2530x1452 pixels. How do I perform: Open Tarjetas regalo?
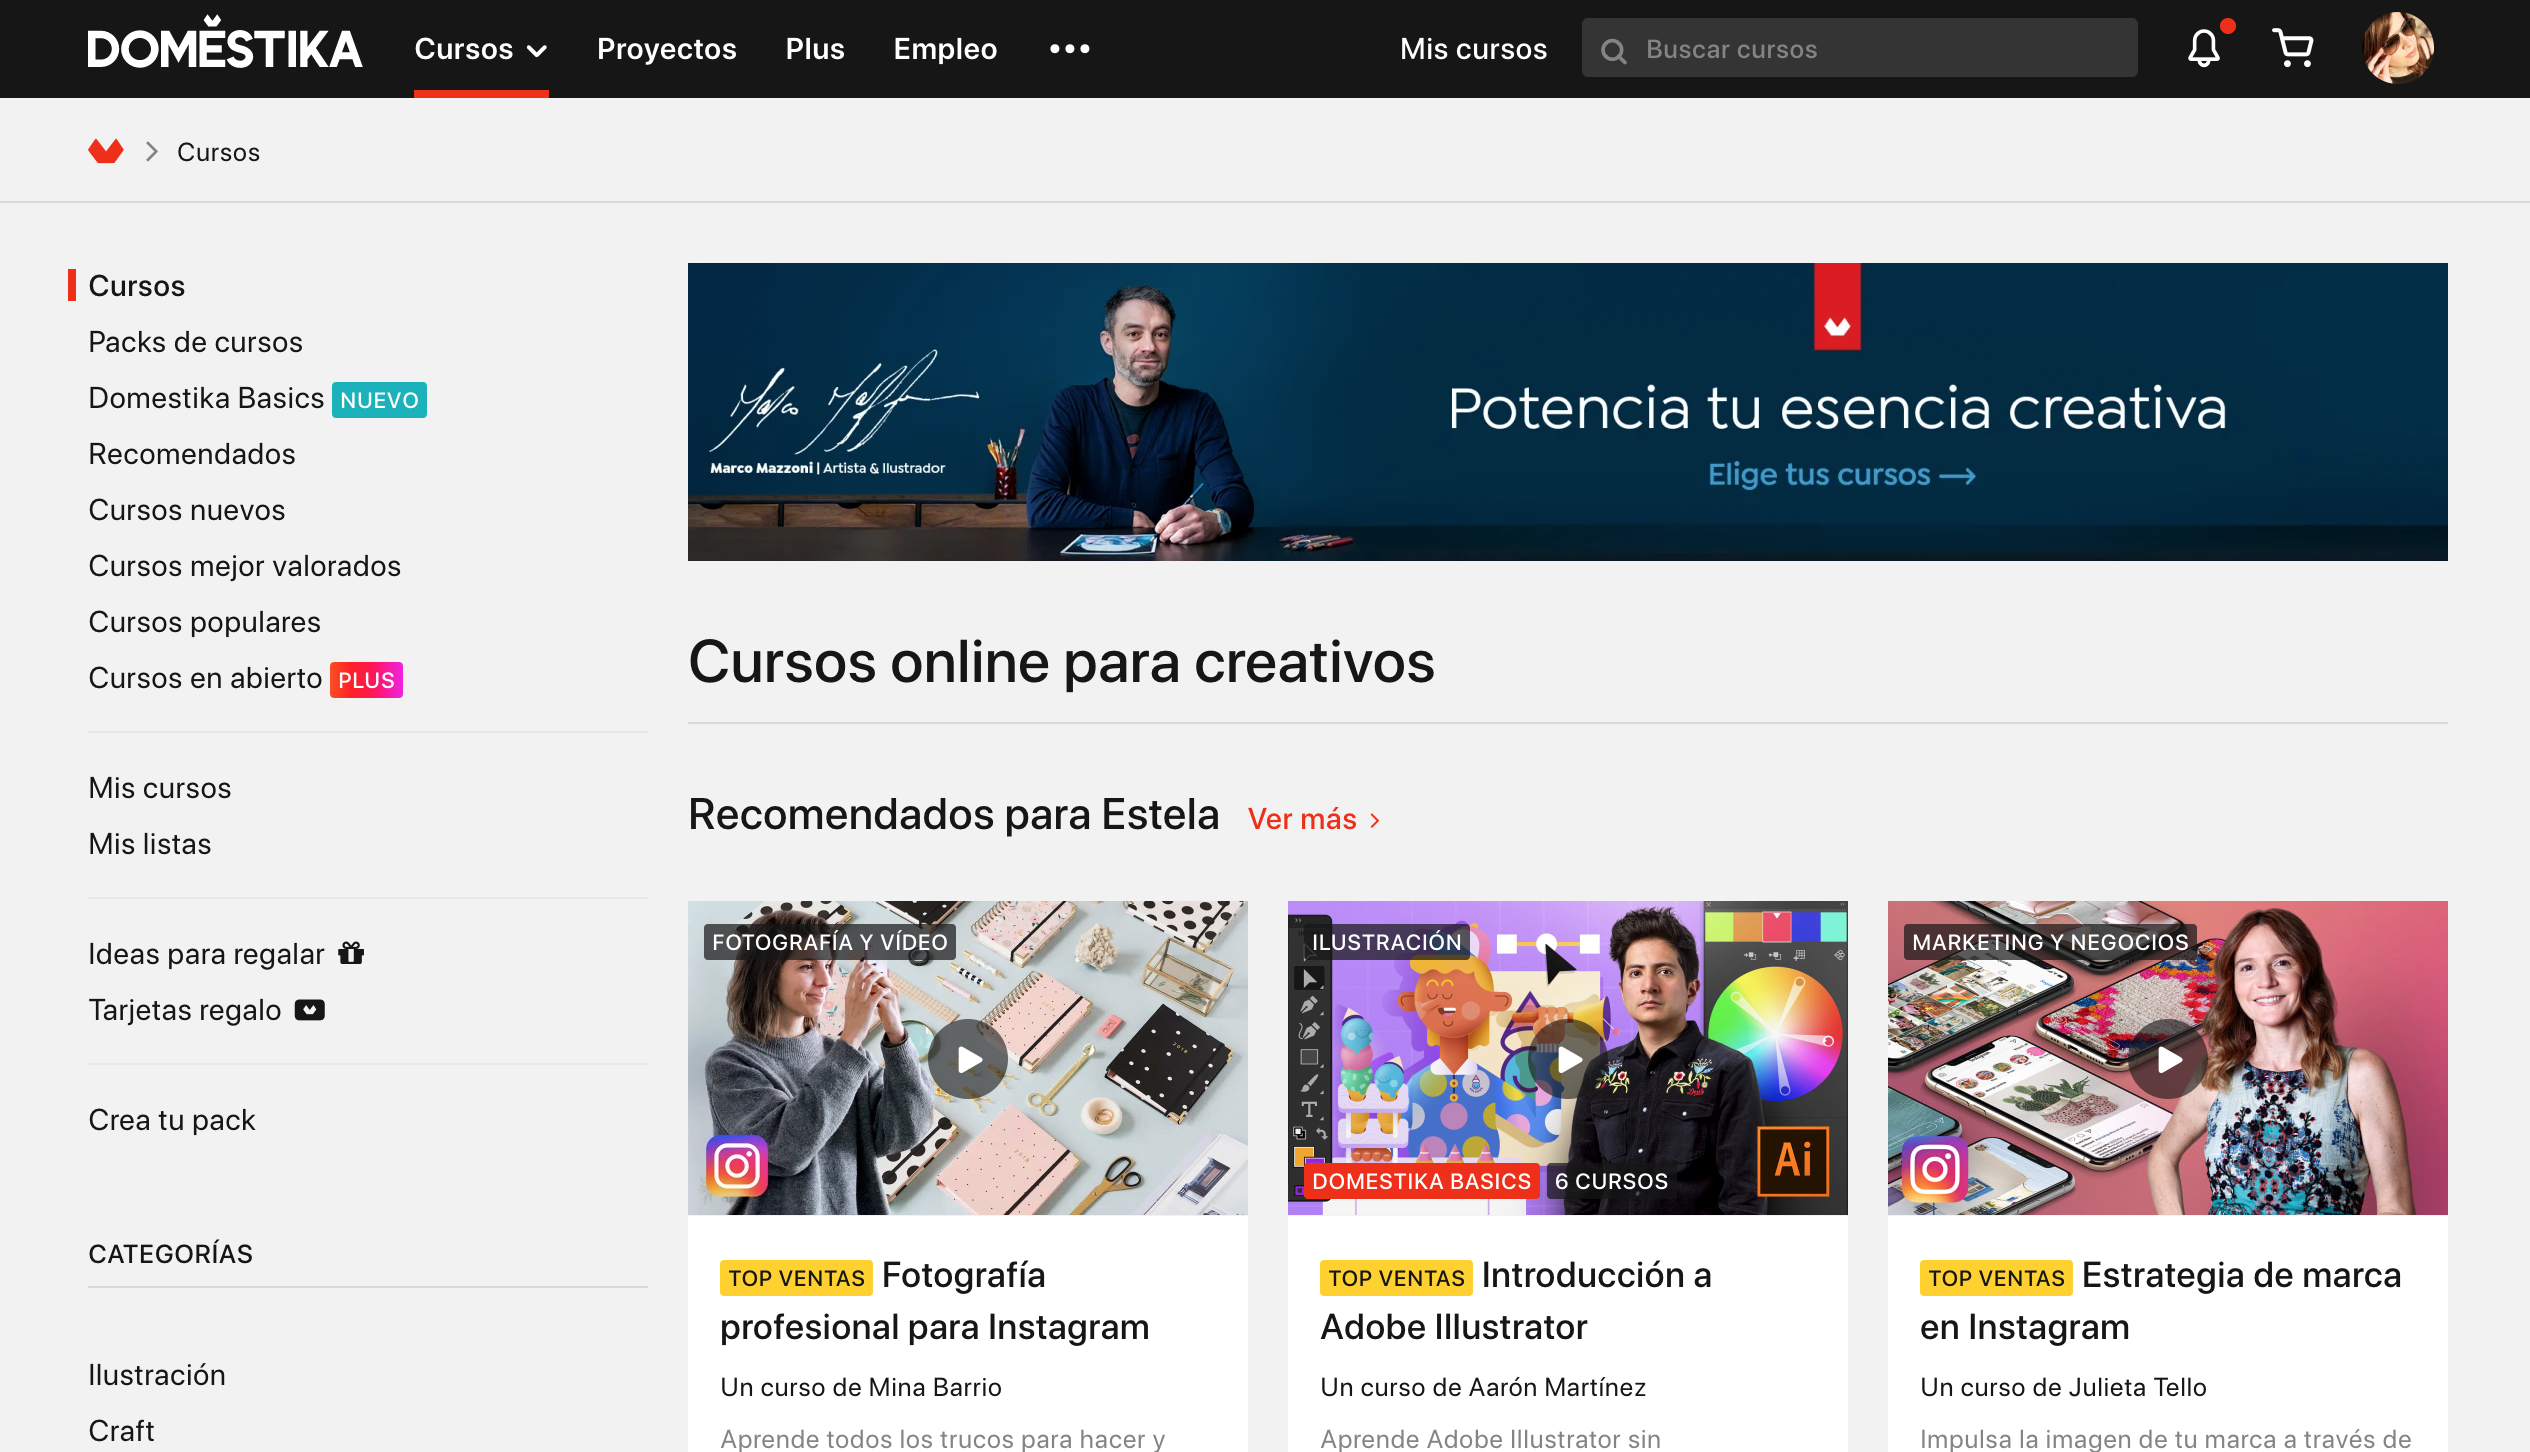click(x=184, y=1010)
